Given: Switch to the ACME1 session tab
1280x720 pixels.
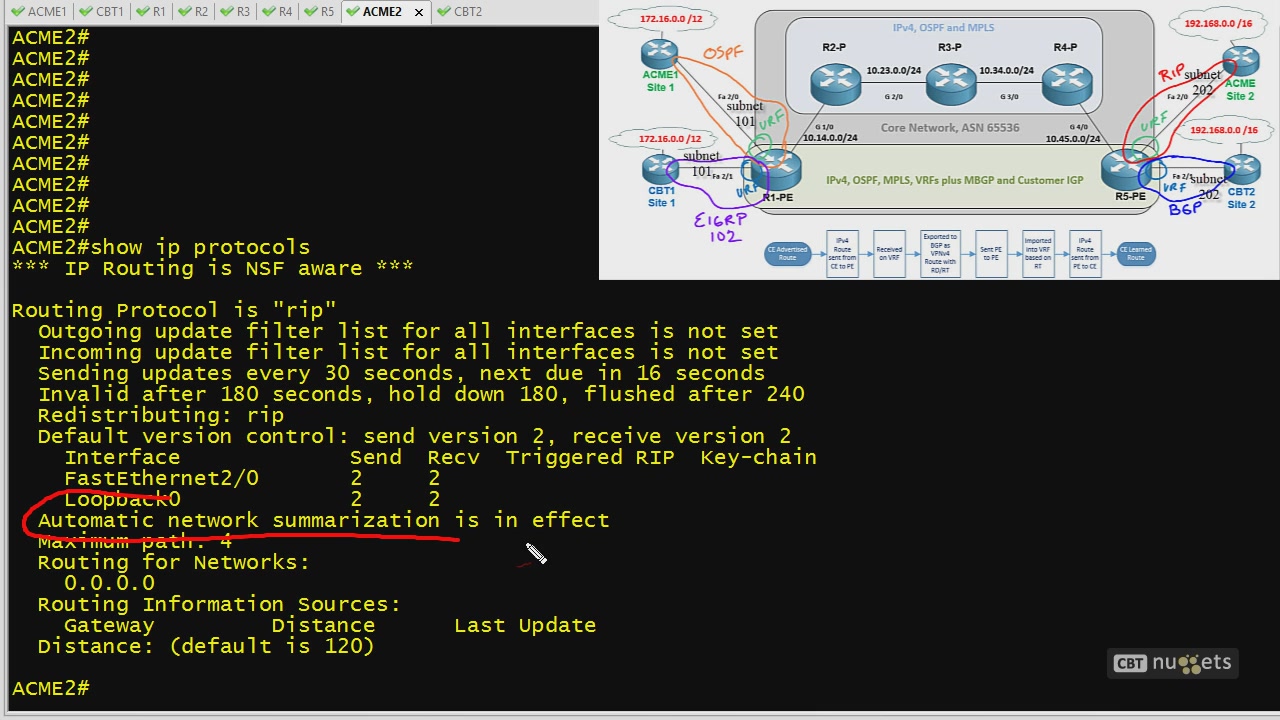Looking at the screenshot, I should point(39,12).
